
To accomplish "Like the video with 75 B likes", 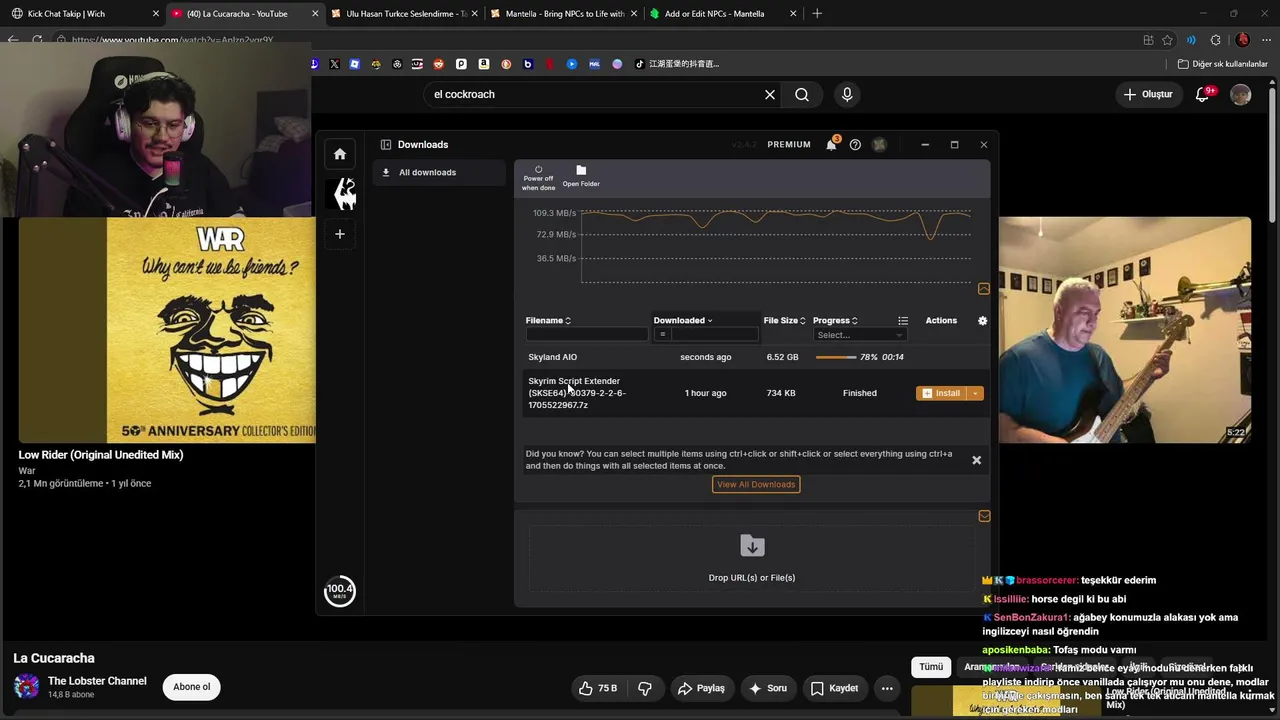I will pos(598,688).
